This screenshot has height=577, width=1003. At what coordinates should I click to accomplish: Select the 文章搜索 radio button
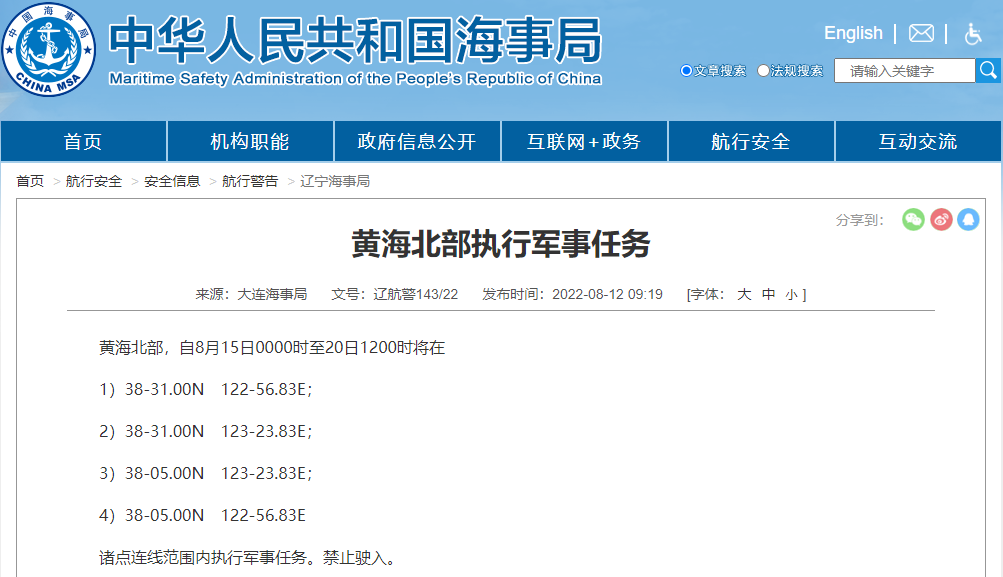click(x=686, y=71)
